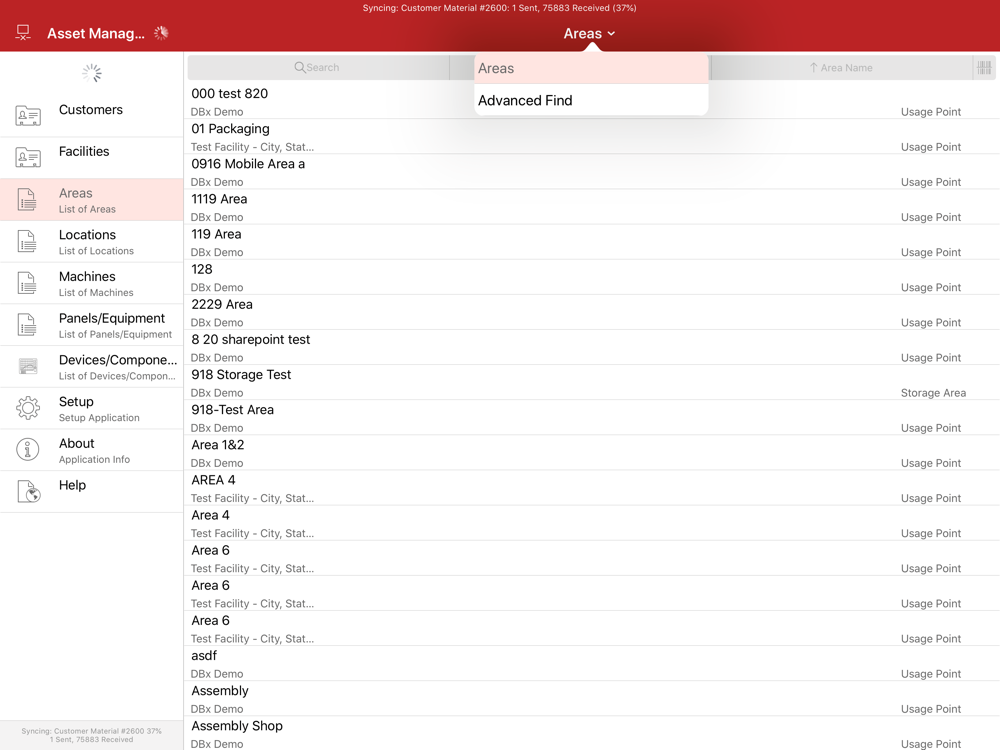Click the sync status text at sidebar bottom
Screen dimensions: 1000x750
(91, 735)
